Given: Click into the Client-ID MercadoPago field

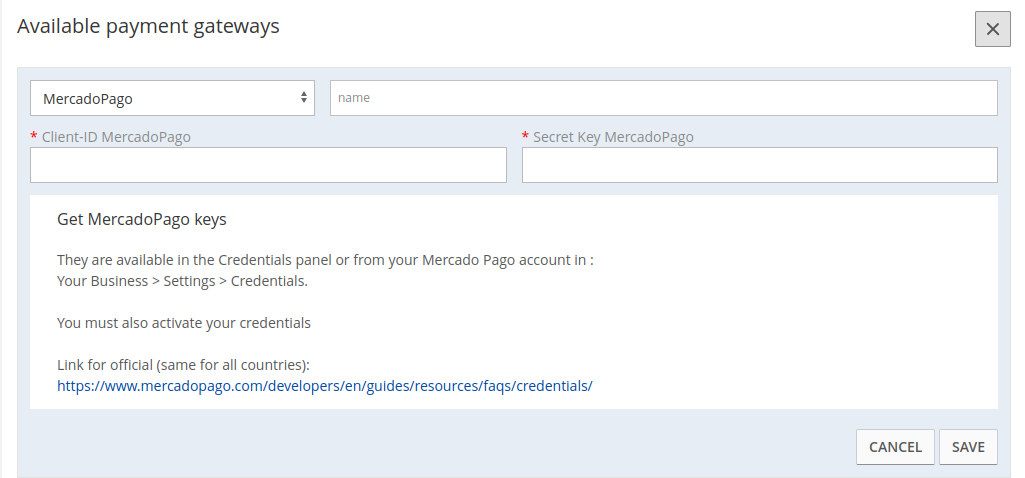Looking at the screenshot, I should 268,165.
